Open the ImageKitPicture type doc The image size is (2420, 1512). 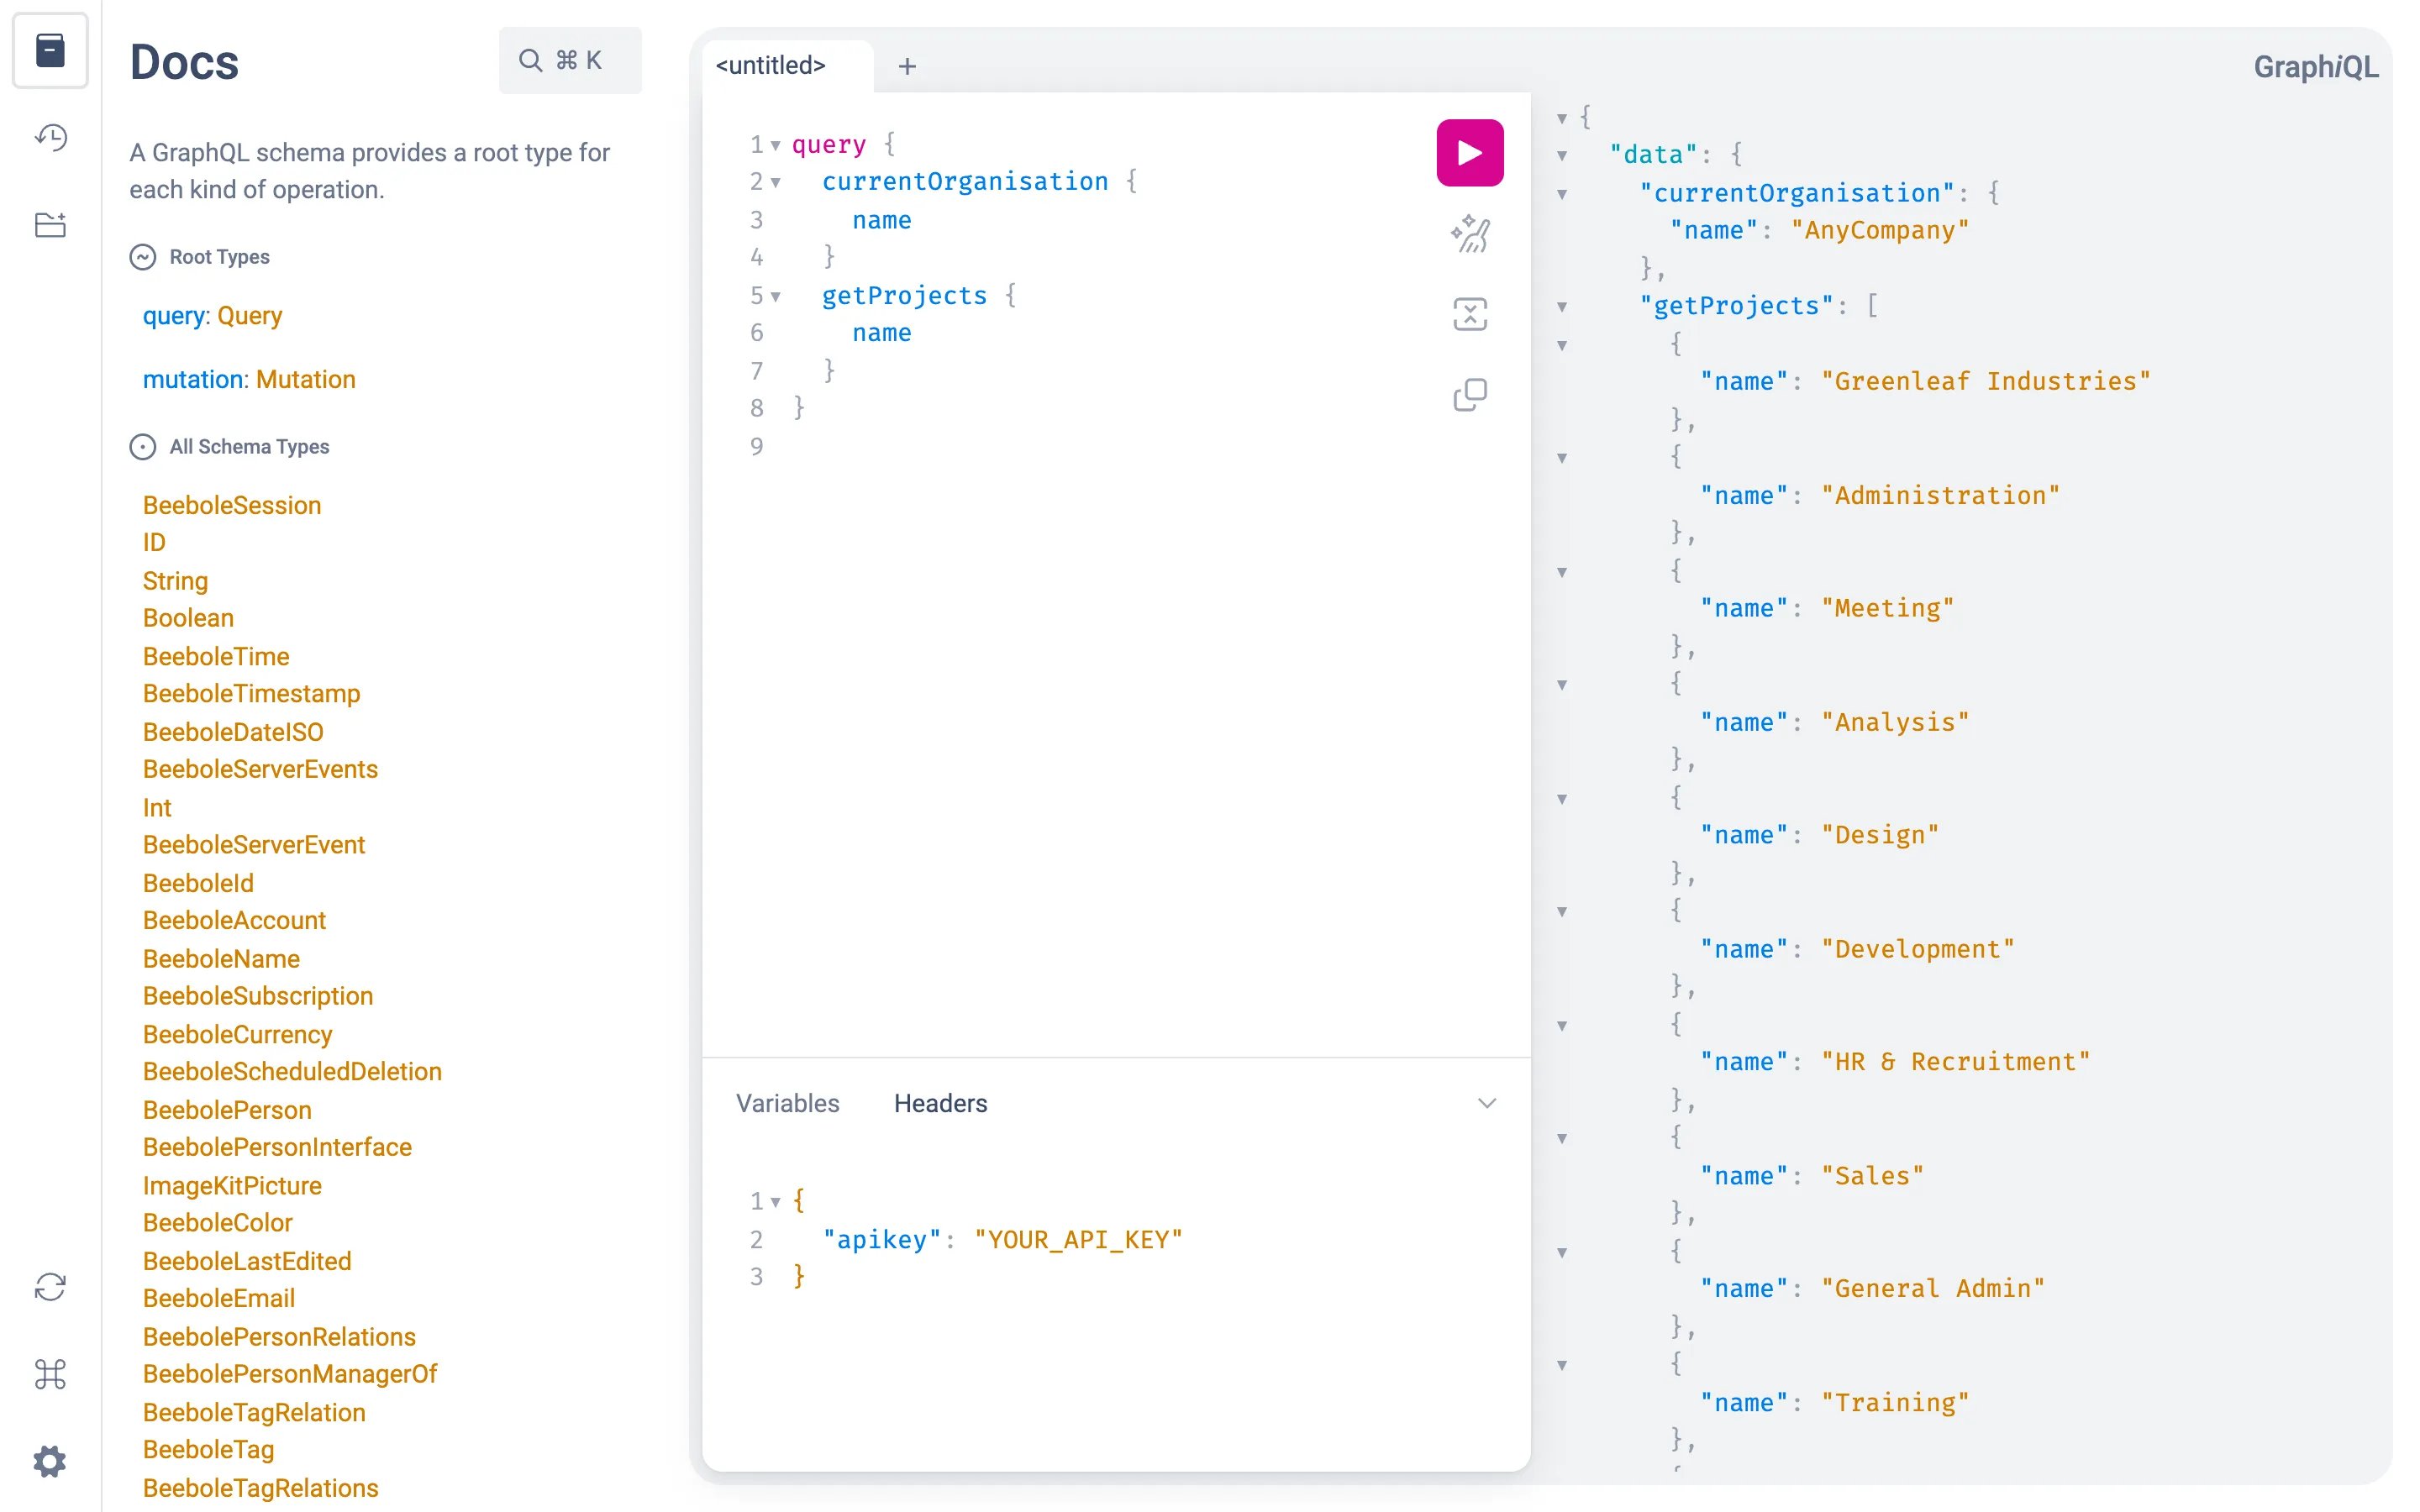232,1185
